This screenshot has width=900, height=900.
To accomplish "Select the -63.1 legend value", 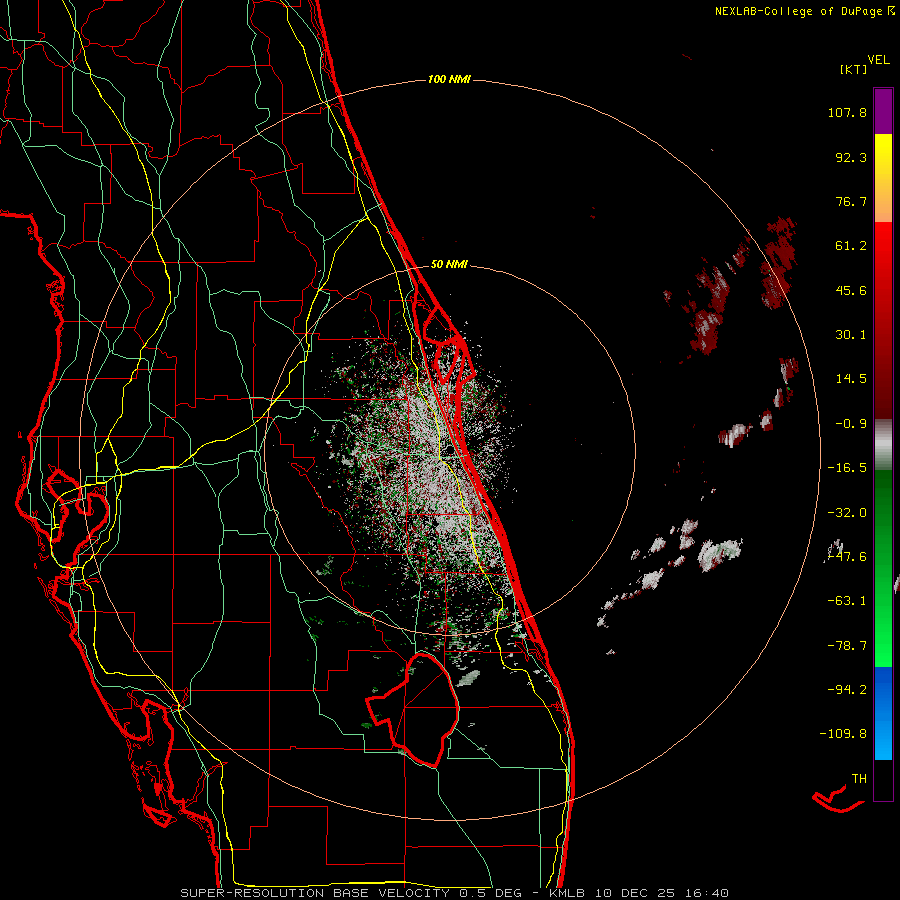I will (847, 601).
